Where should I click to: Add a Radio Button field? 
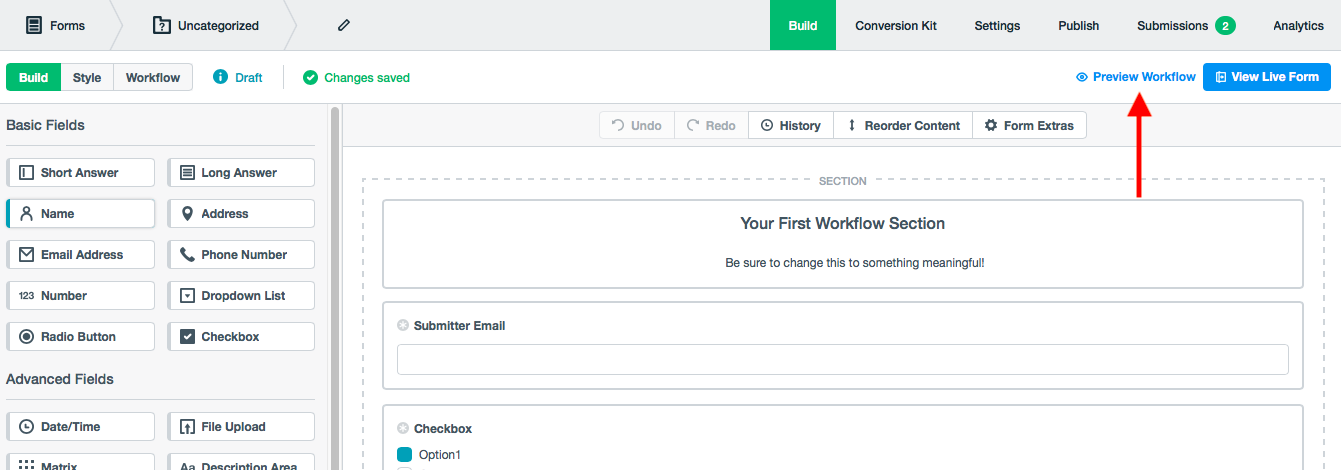(80, 337)
